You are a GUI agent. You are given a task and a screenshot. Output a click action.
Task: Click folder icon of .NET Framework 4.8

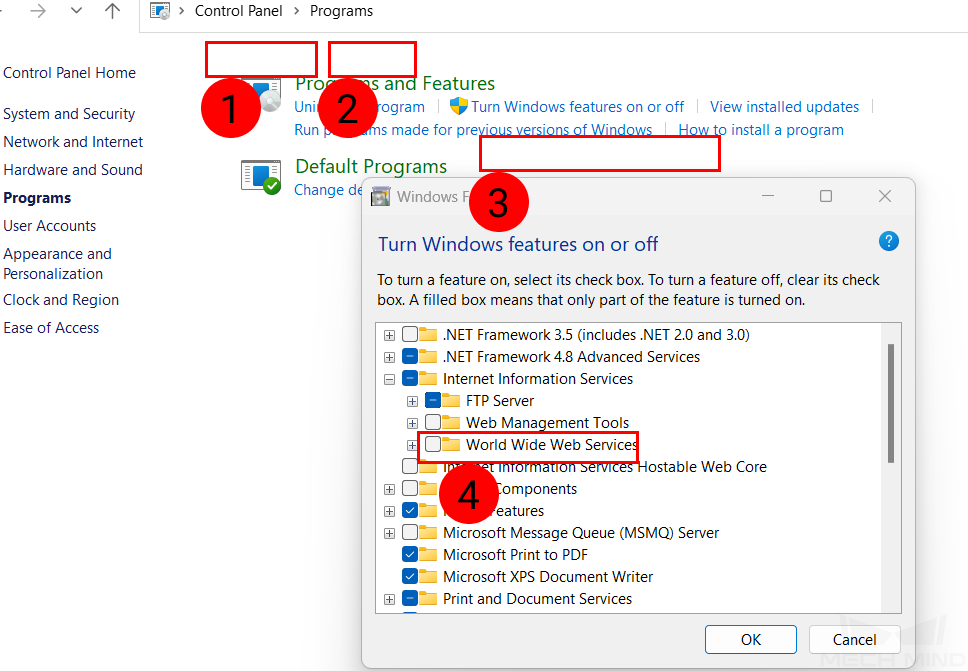(428, 357)
